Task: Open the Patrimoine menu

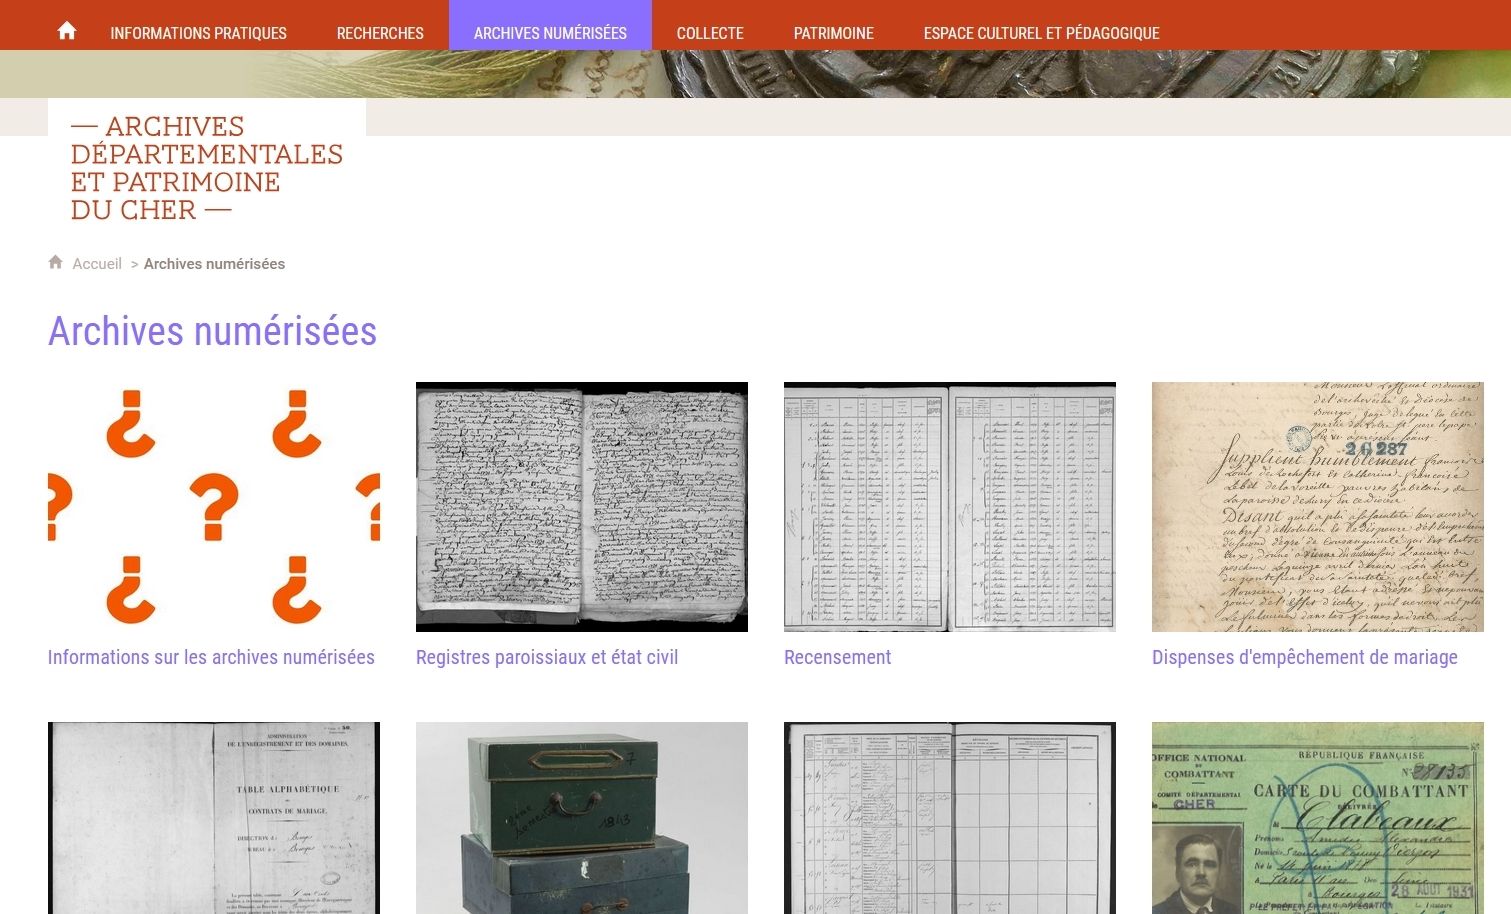Action: [833, 33]
